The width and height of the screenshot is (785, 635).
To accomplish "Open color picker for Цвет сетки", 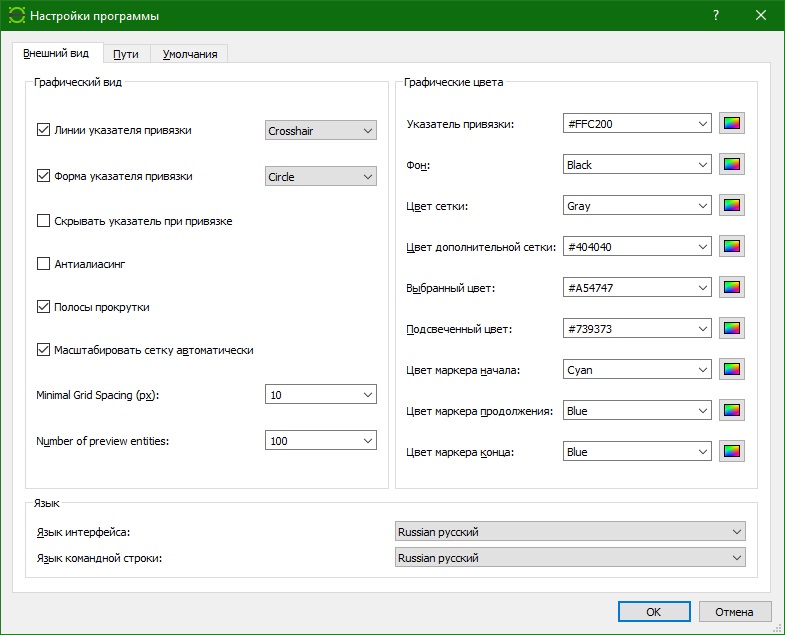I will [x=732, y=206].
